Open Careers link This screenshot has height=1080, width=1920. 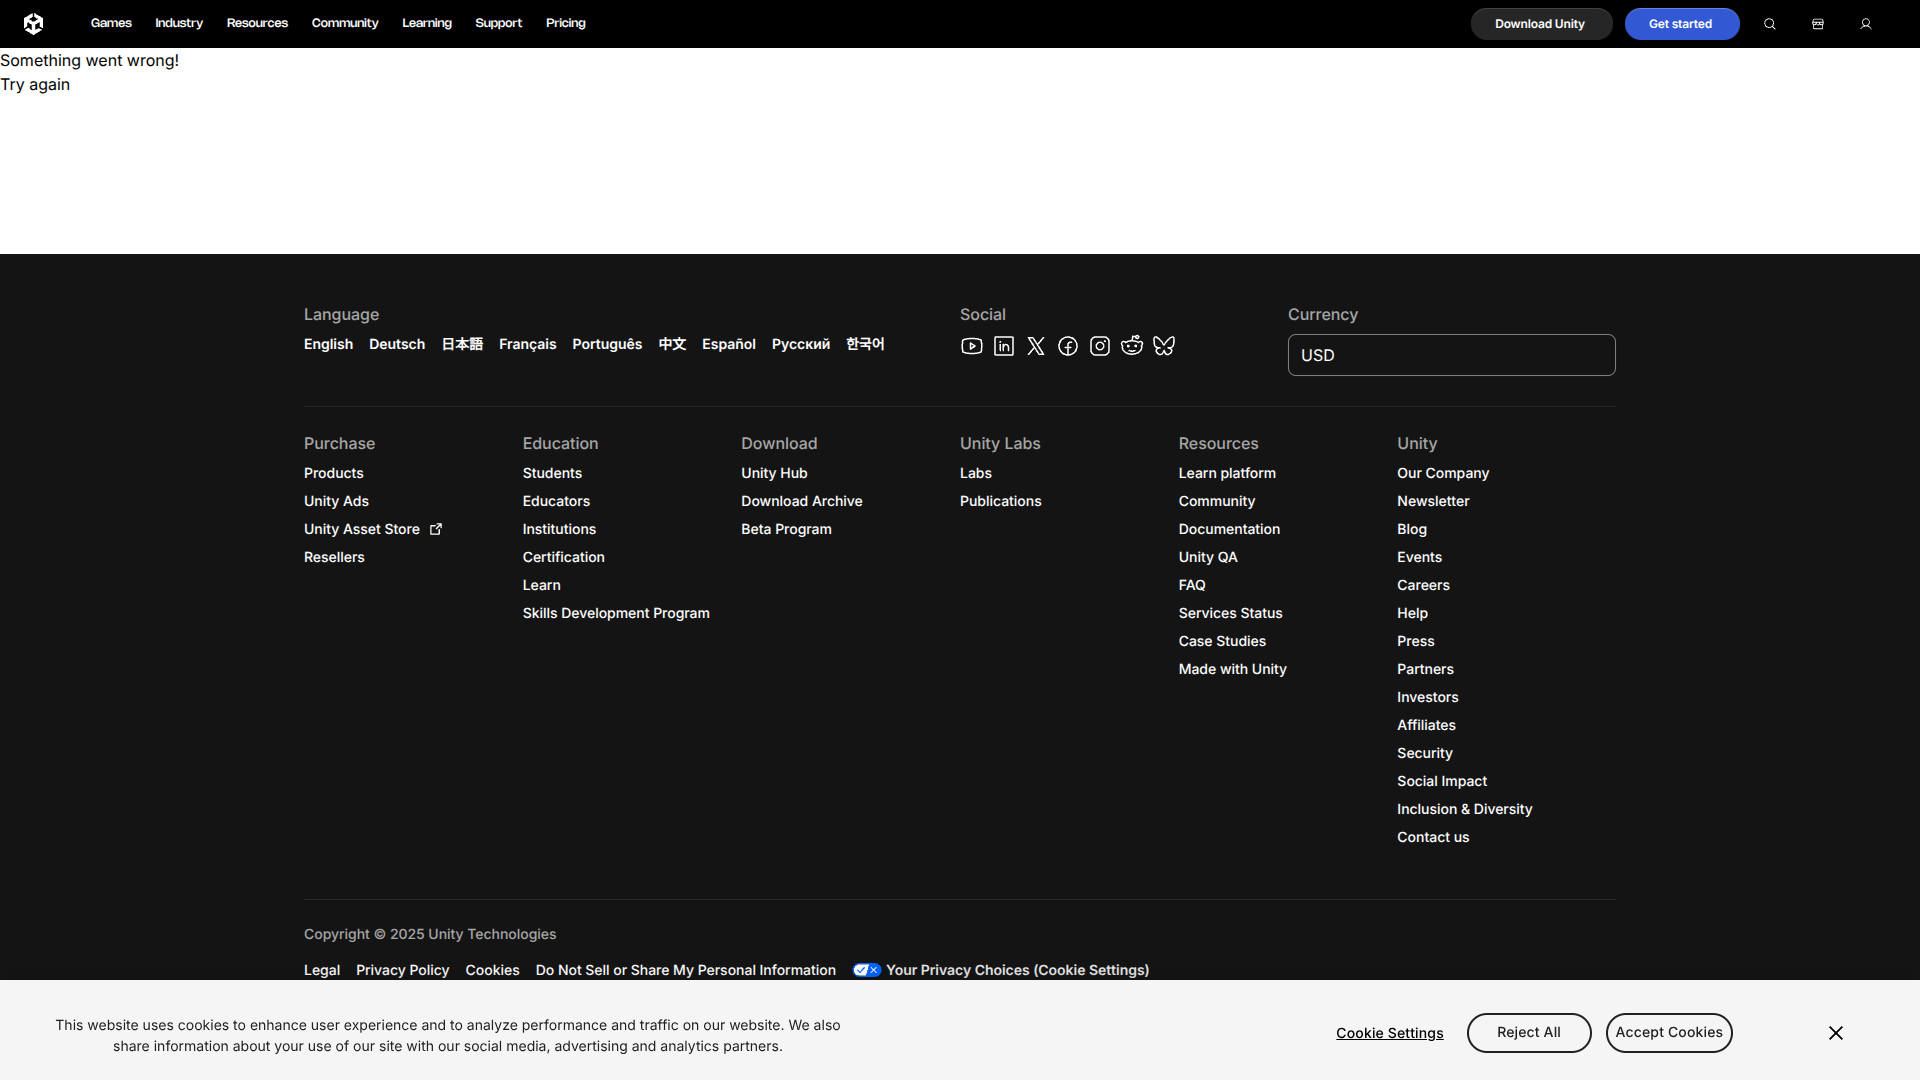(x=1423, y=585)
